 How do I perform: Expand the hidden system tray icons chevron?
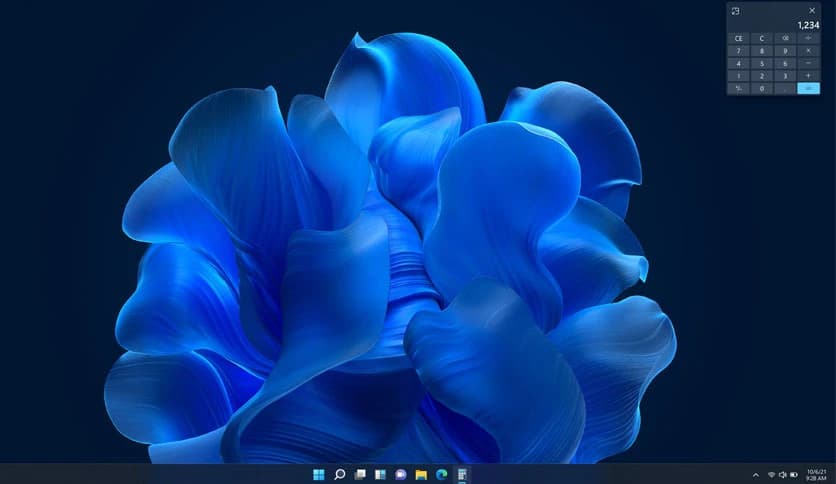click(x=755, y=475)
